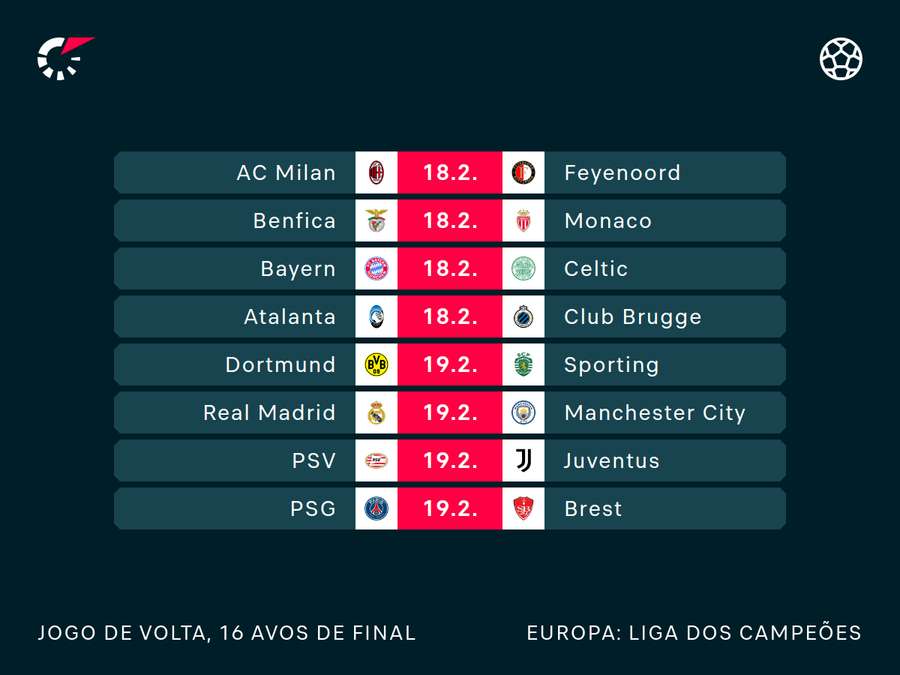Viewport: 900px width, 675px height.
Task: Click the Jogo de volta, 16 avos caption
Action: coord(227,633)
